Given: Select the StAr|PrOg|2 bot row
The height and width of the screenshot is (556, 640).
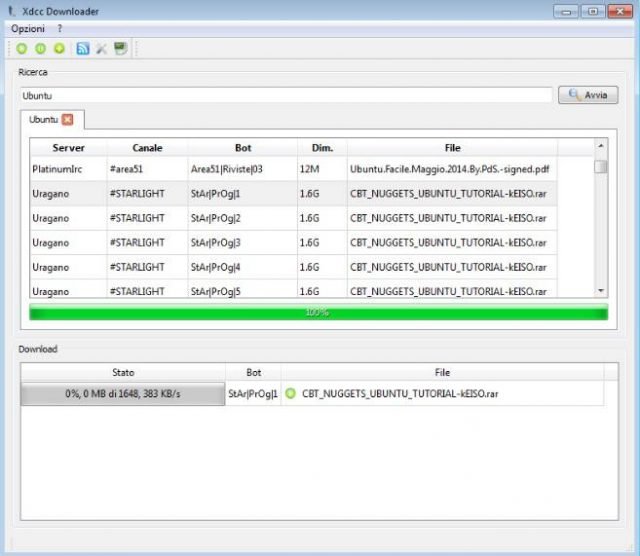Looking at the screenshot, I should tap(243, 218).
